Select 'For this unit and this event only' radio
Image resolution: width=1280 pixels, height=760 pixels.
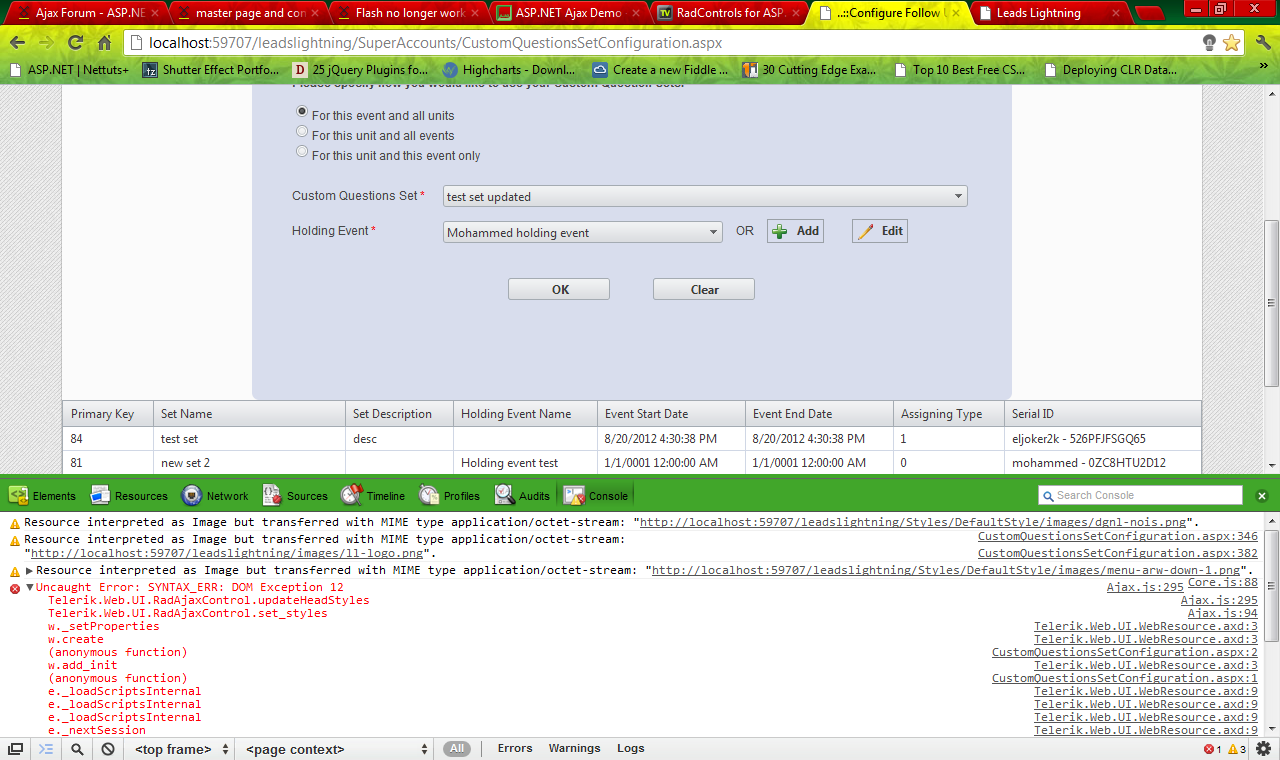point(302,151)
